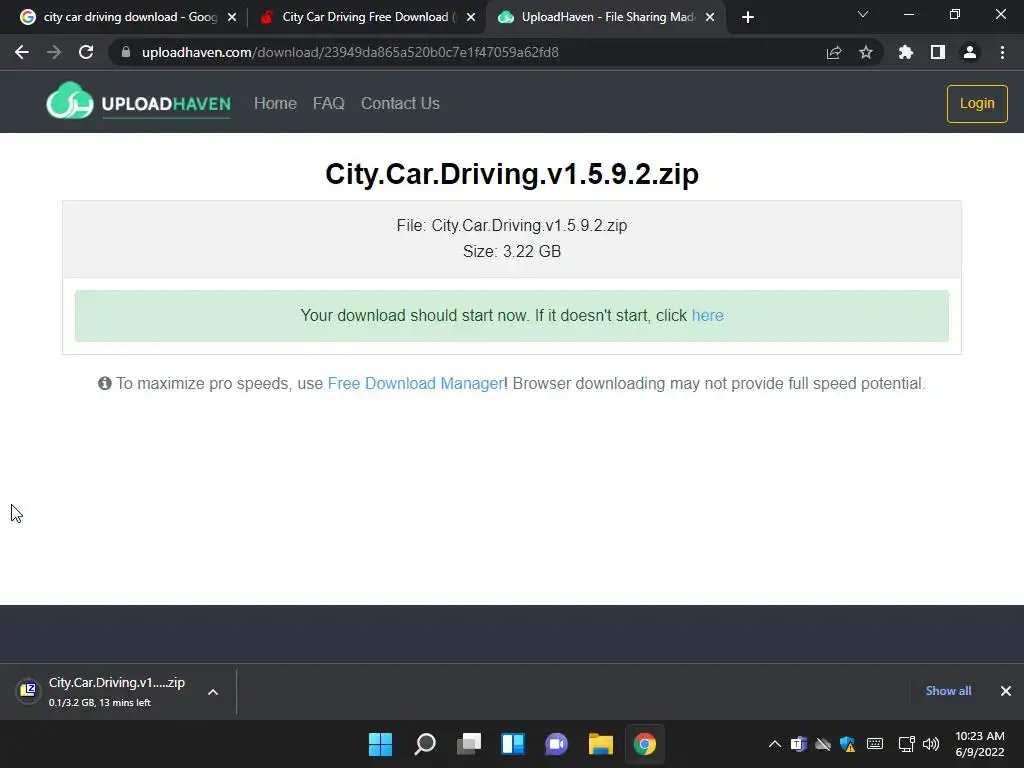Click the padlock site info icon

click(126, 52)
